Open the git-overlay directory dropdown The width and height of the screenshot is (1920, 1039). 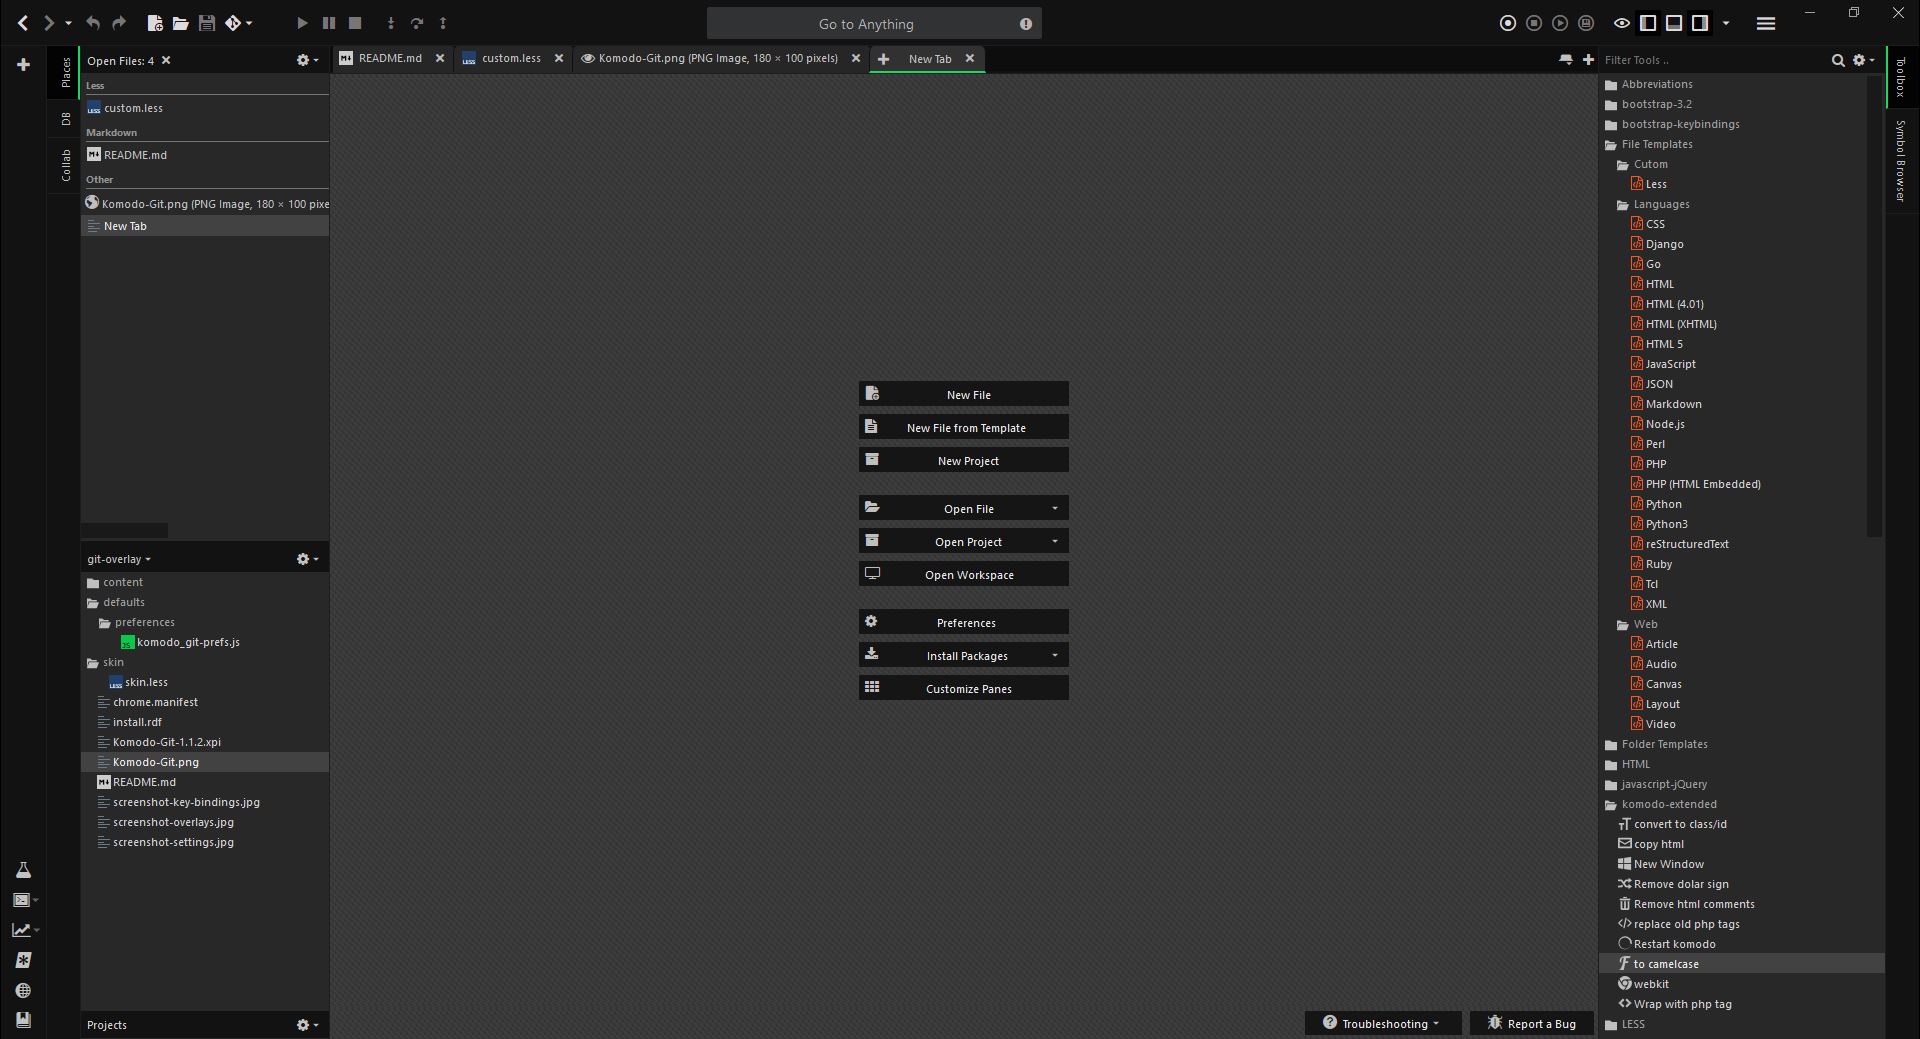[119, 559]
